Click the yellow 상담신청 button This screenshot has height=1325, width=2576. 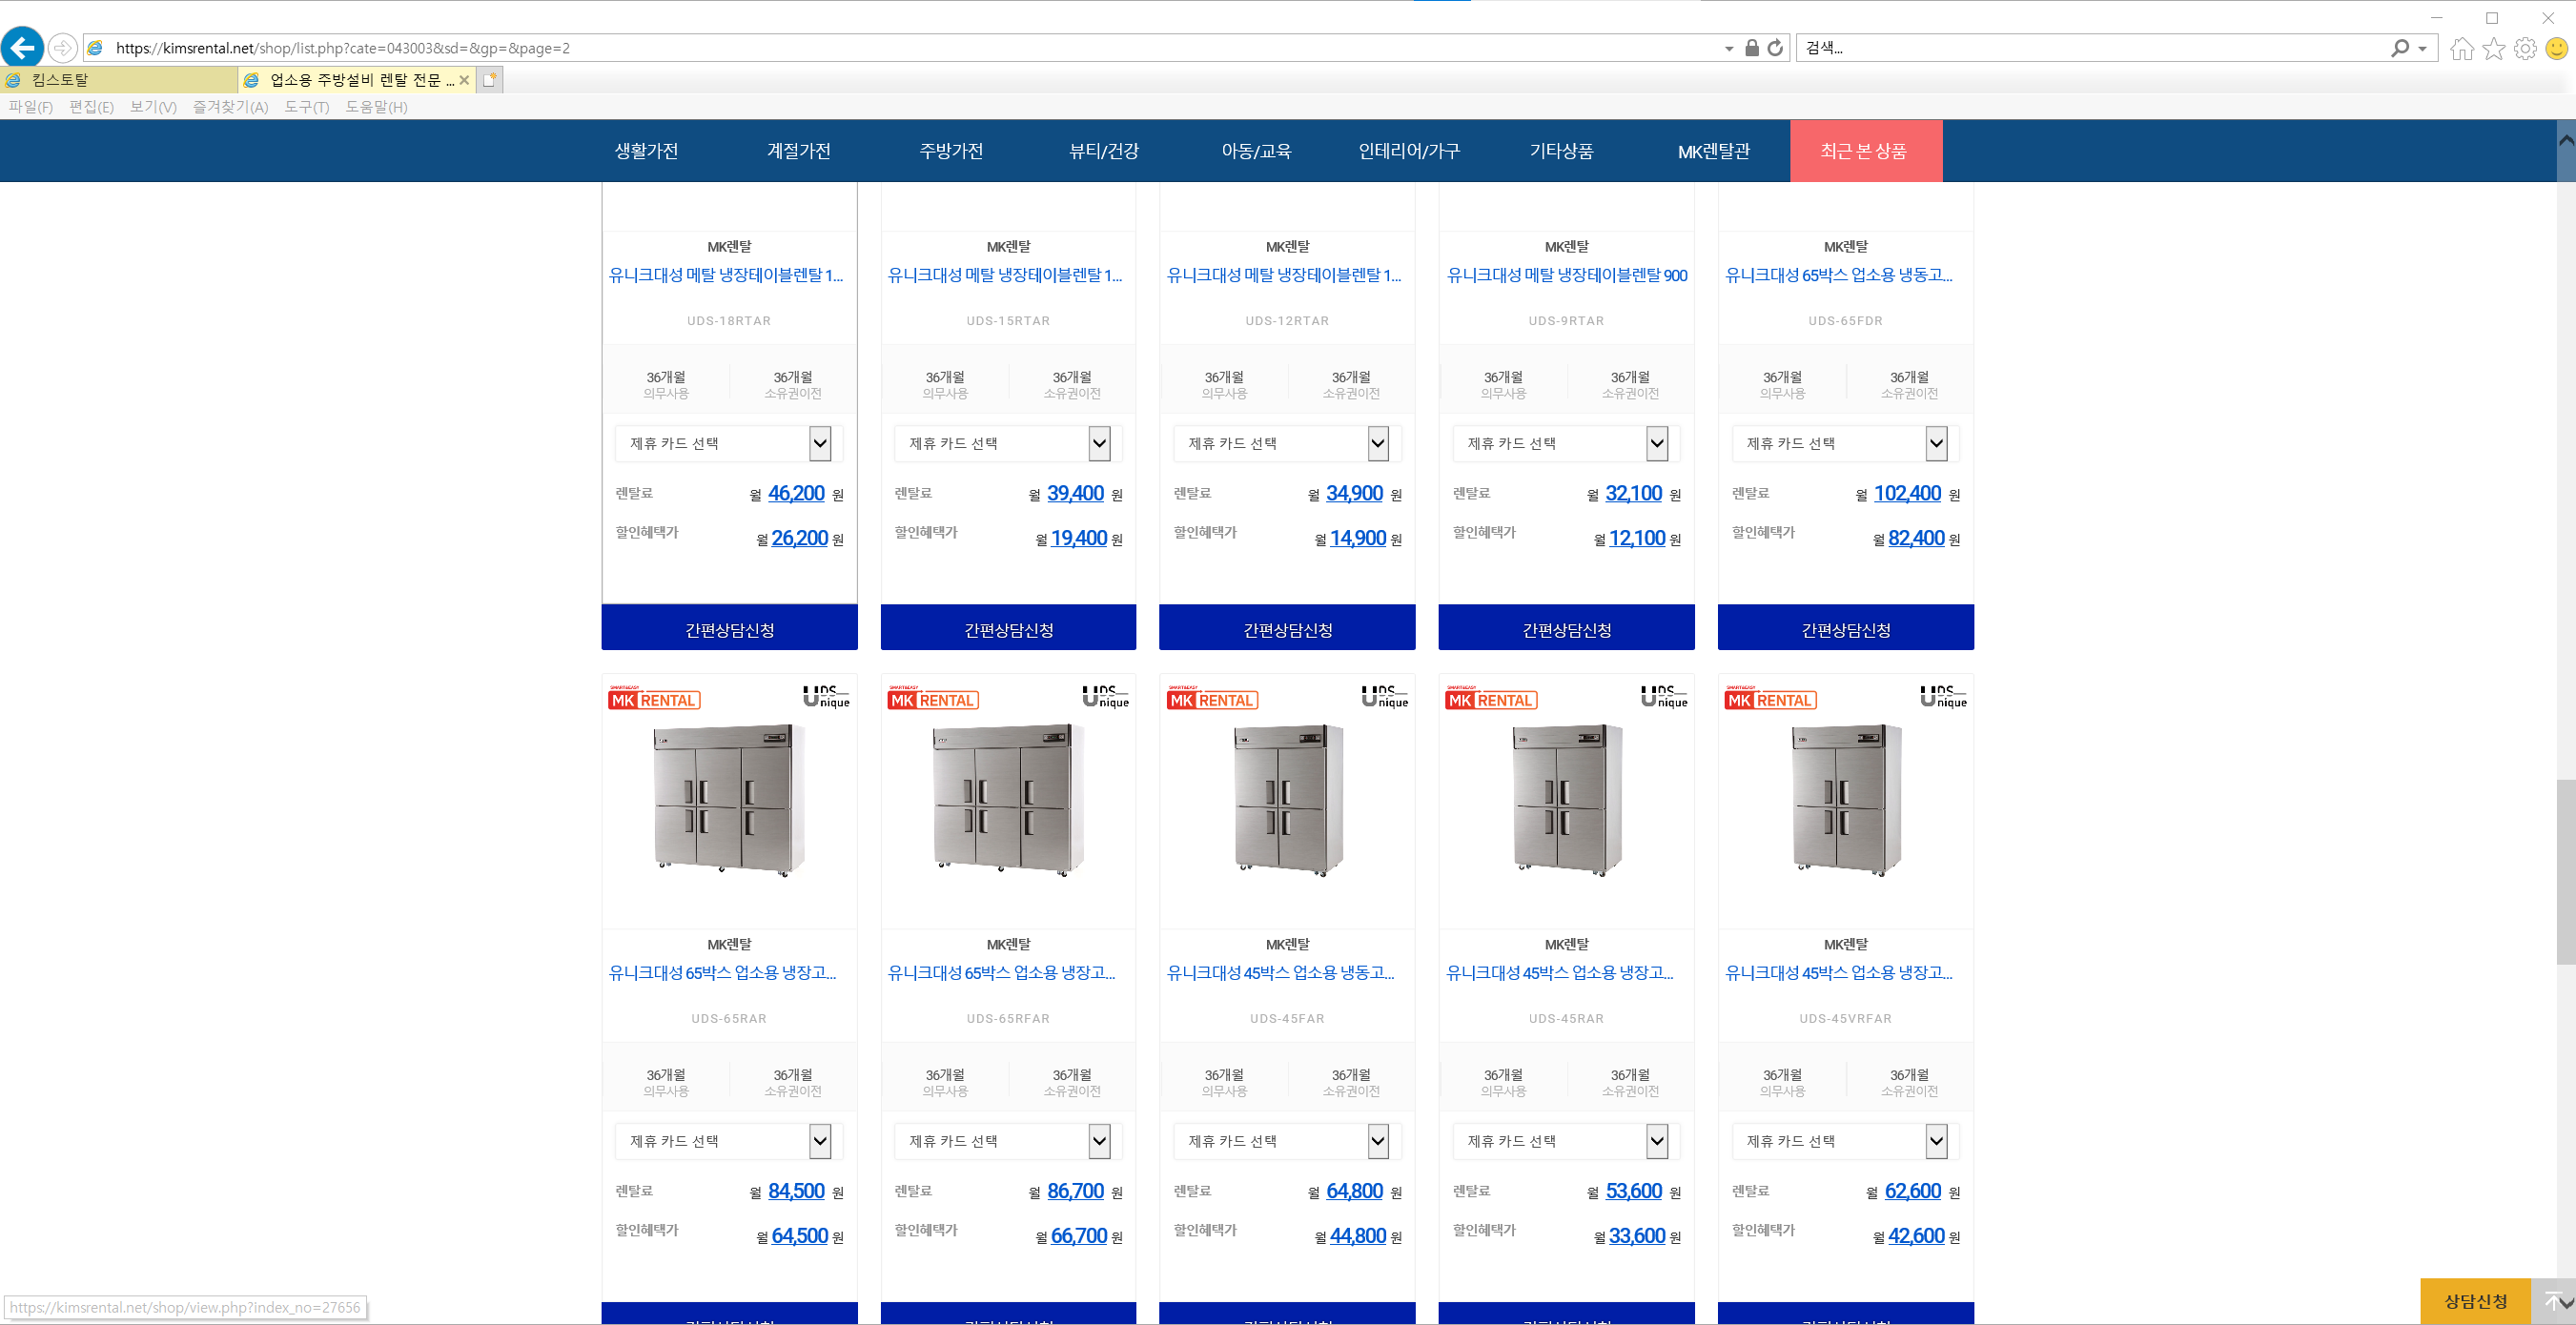point(2475,1301)
